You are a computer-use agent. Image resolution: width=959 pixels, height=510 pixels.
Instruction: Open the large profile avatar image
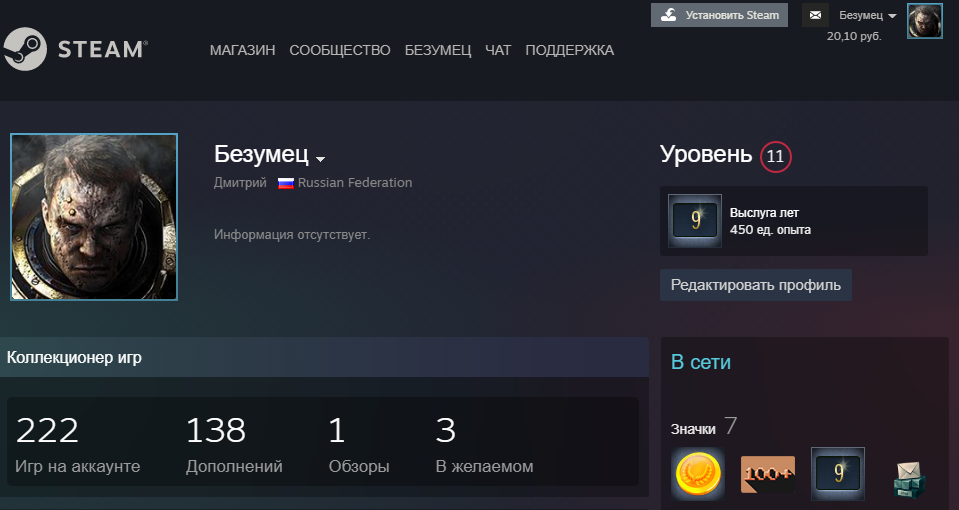[x=94, y=216]
